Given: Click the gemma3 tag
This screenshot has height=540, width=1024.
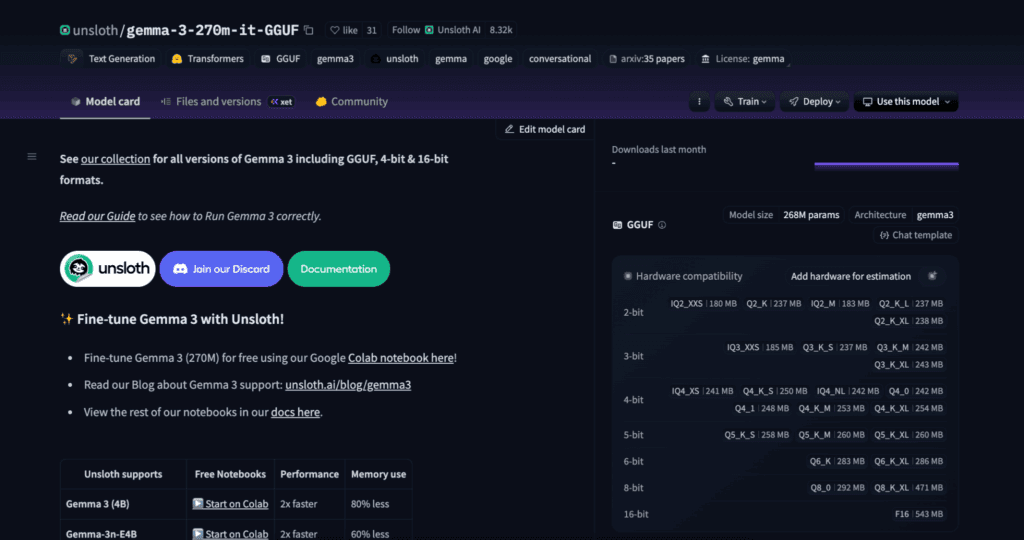Looking at the screenshot, I should (335, 59).
